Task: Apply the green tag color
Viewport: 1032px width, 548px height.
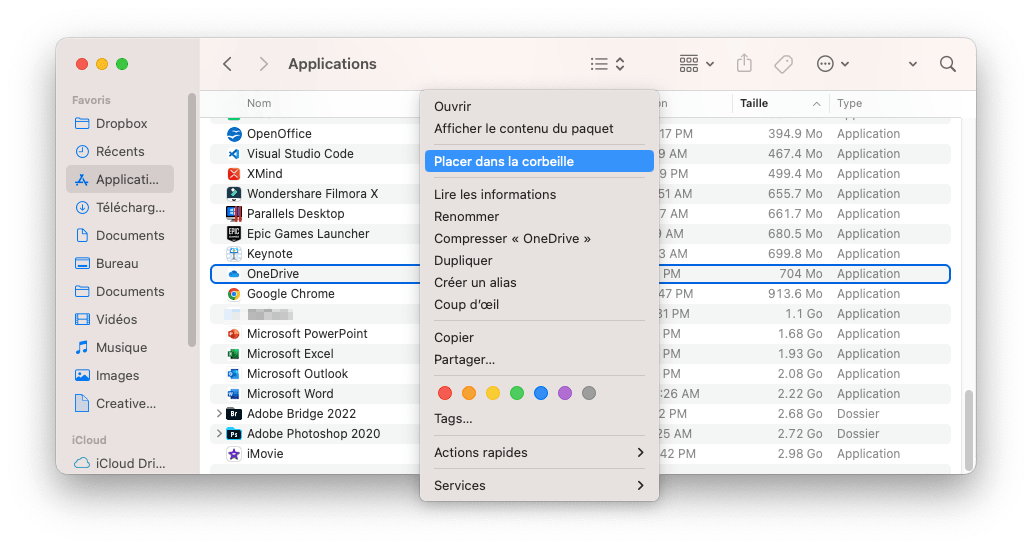Action: [x=517, y=393]
